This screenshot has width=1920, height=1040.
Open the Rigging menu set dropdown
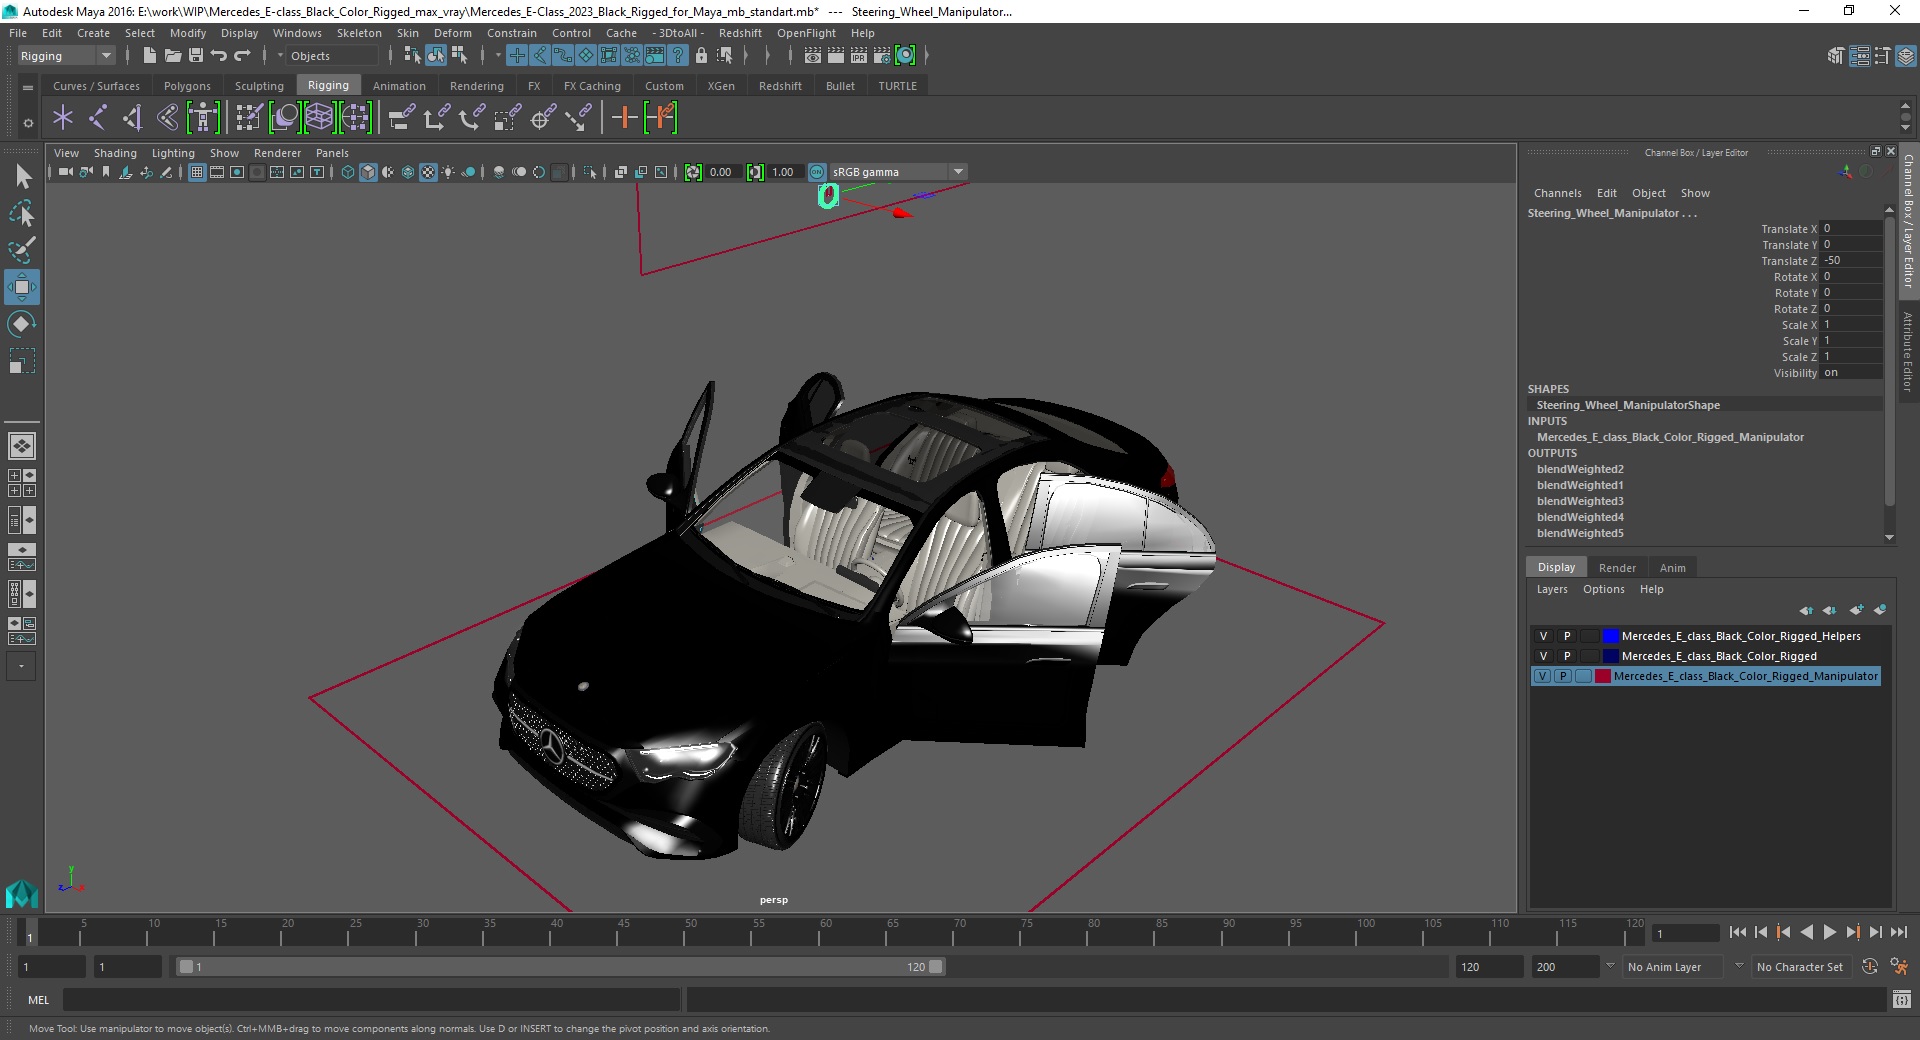[x=66, y=56]
